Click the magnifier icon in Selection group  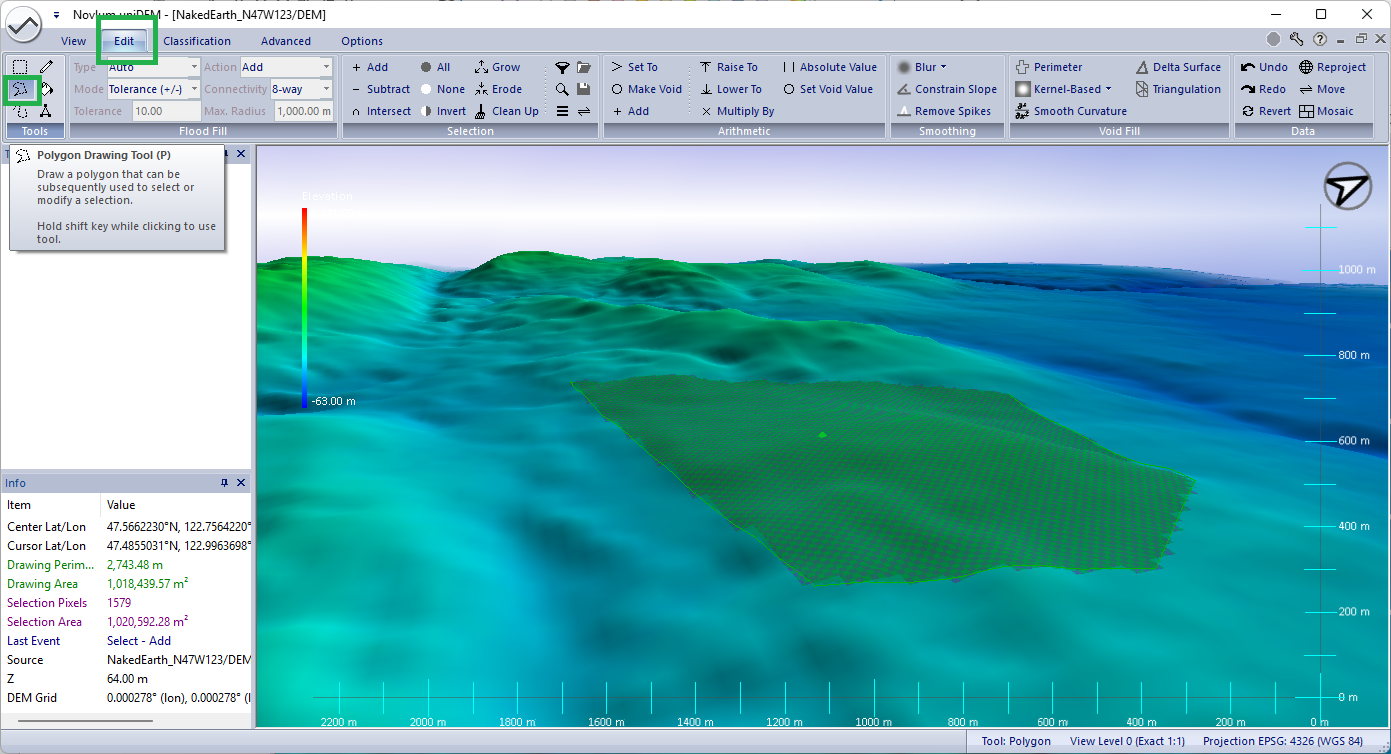tap(562, 89)
